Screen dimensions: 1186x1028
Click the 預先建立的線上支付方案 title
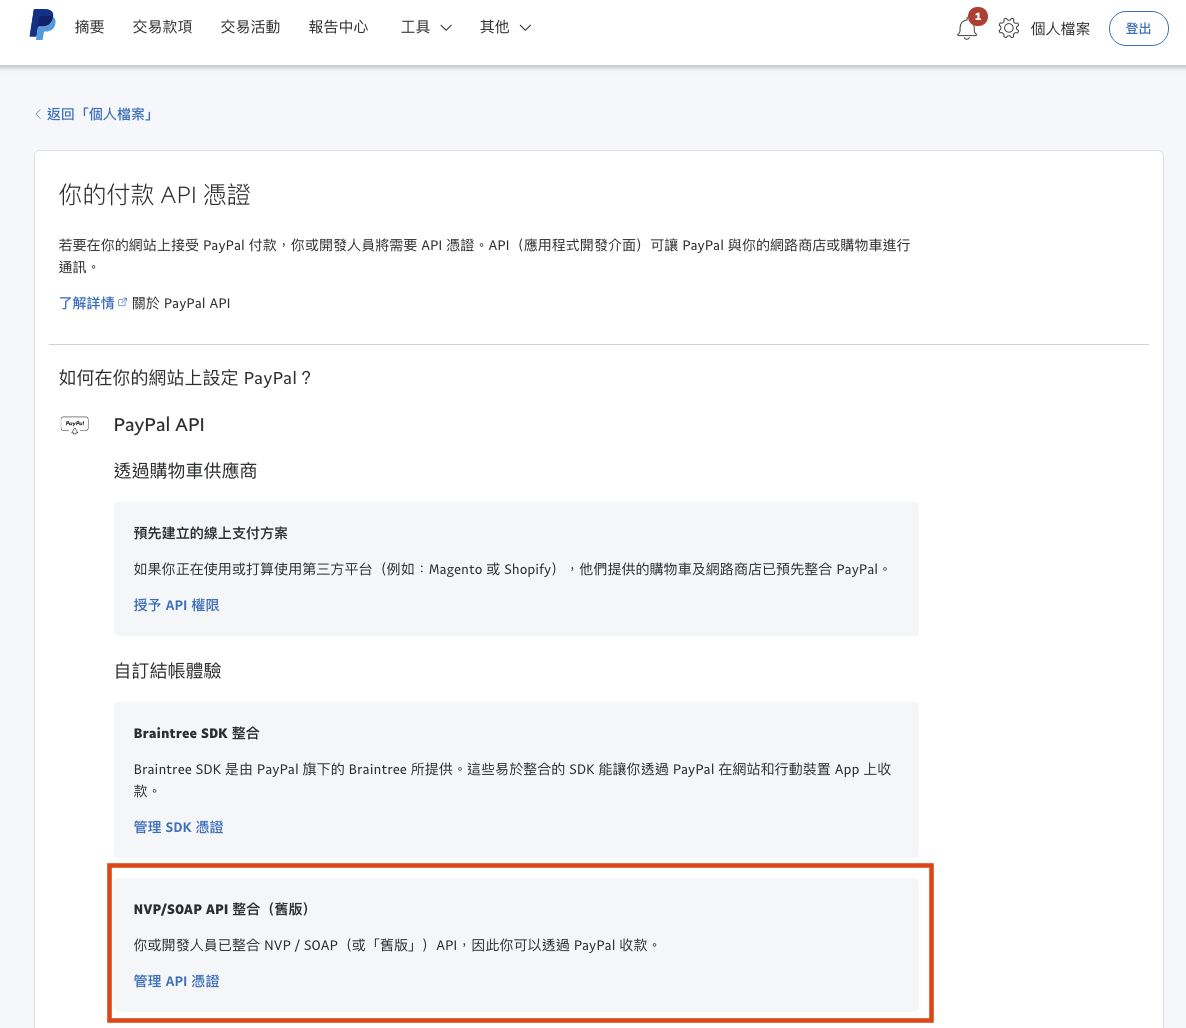point(210,533)
